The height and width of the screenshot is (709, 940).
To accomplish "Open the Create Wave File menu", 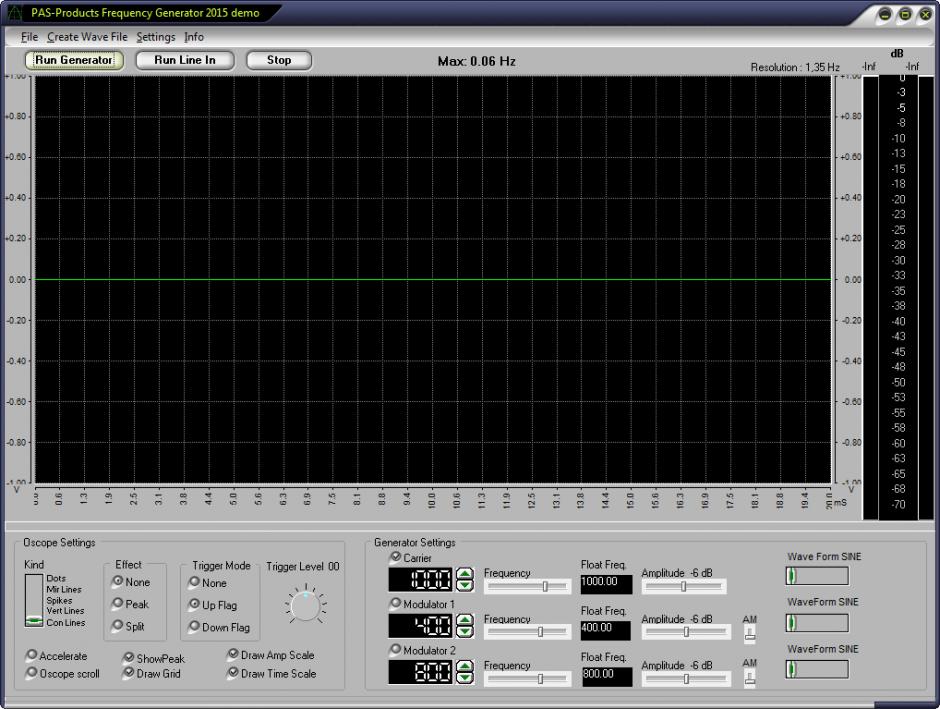I will point(87,37).
